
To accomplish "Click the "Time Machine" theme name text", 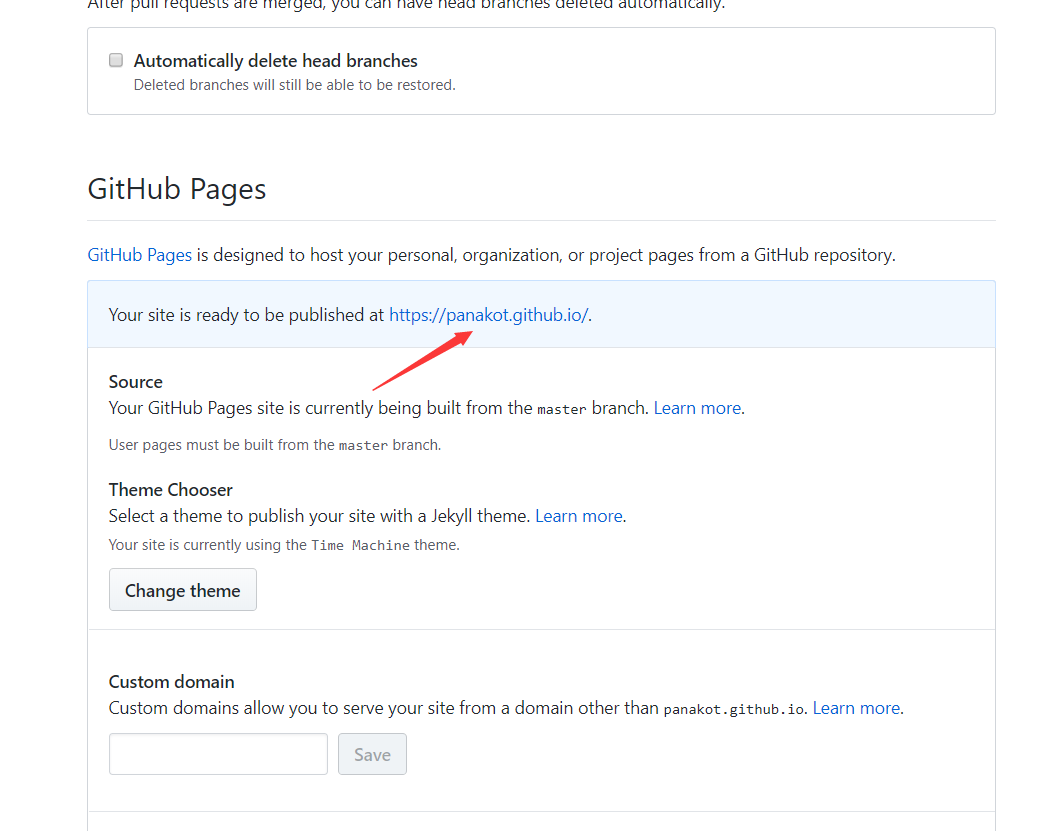I will (360, 545).
